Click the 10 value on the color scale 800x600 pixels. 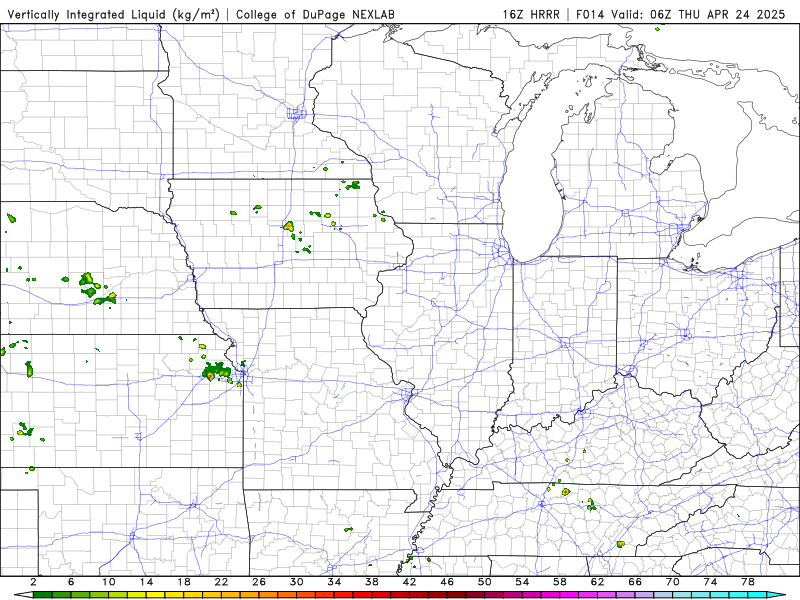coord(109,582)
